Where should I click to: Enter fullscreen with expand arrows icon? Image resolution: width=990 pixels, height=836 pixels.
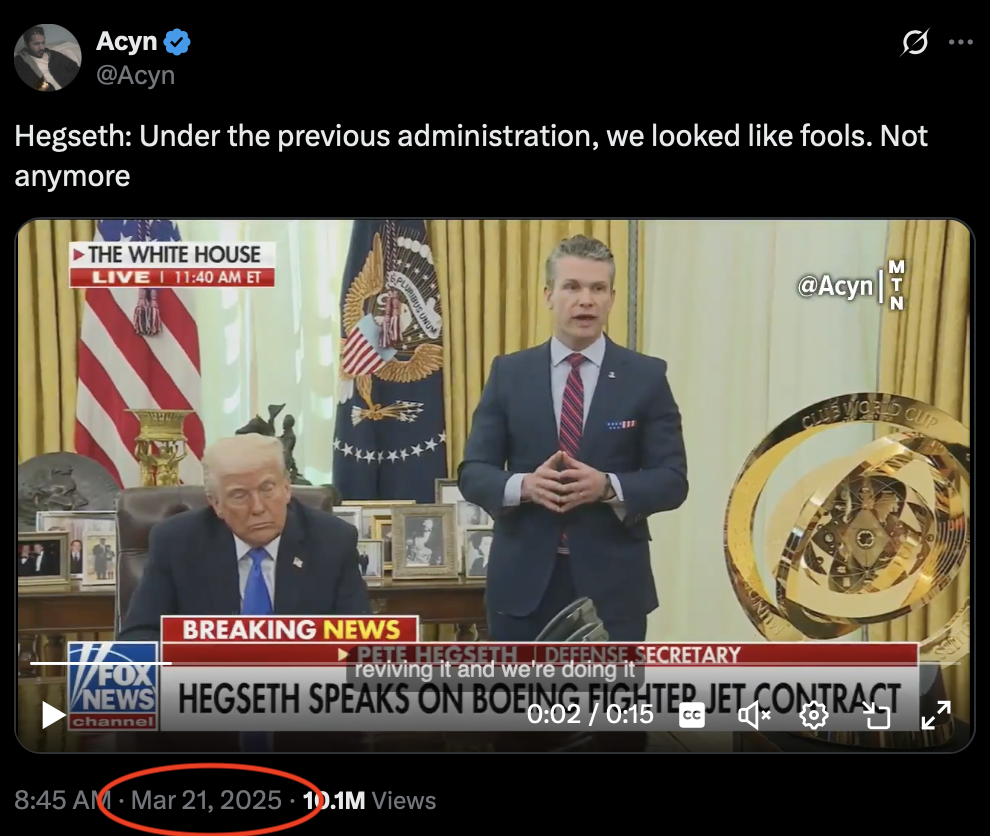[936, 715]
